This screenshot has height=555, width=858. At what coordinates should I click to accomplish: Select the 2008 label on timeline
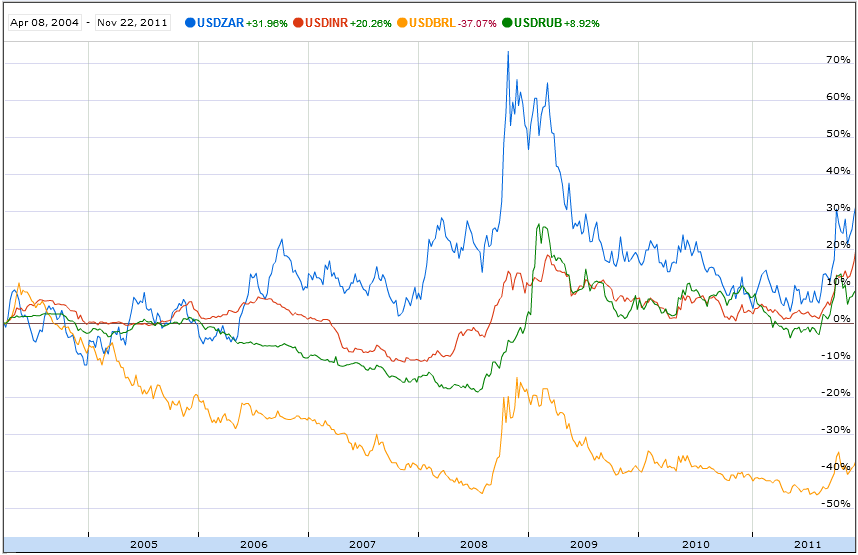[474, 544]
